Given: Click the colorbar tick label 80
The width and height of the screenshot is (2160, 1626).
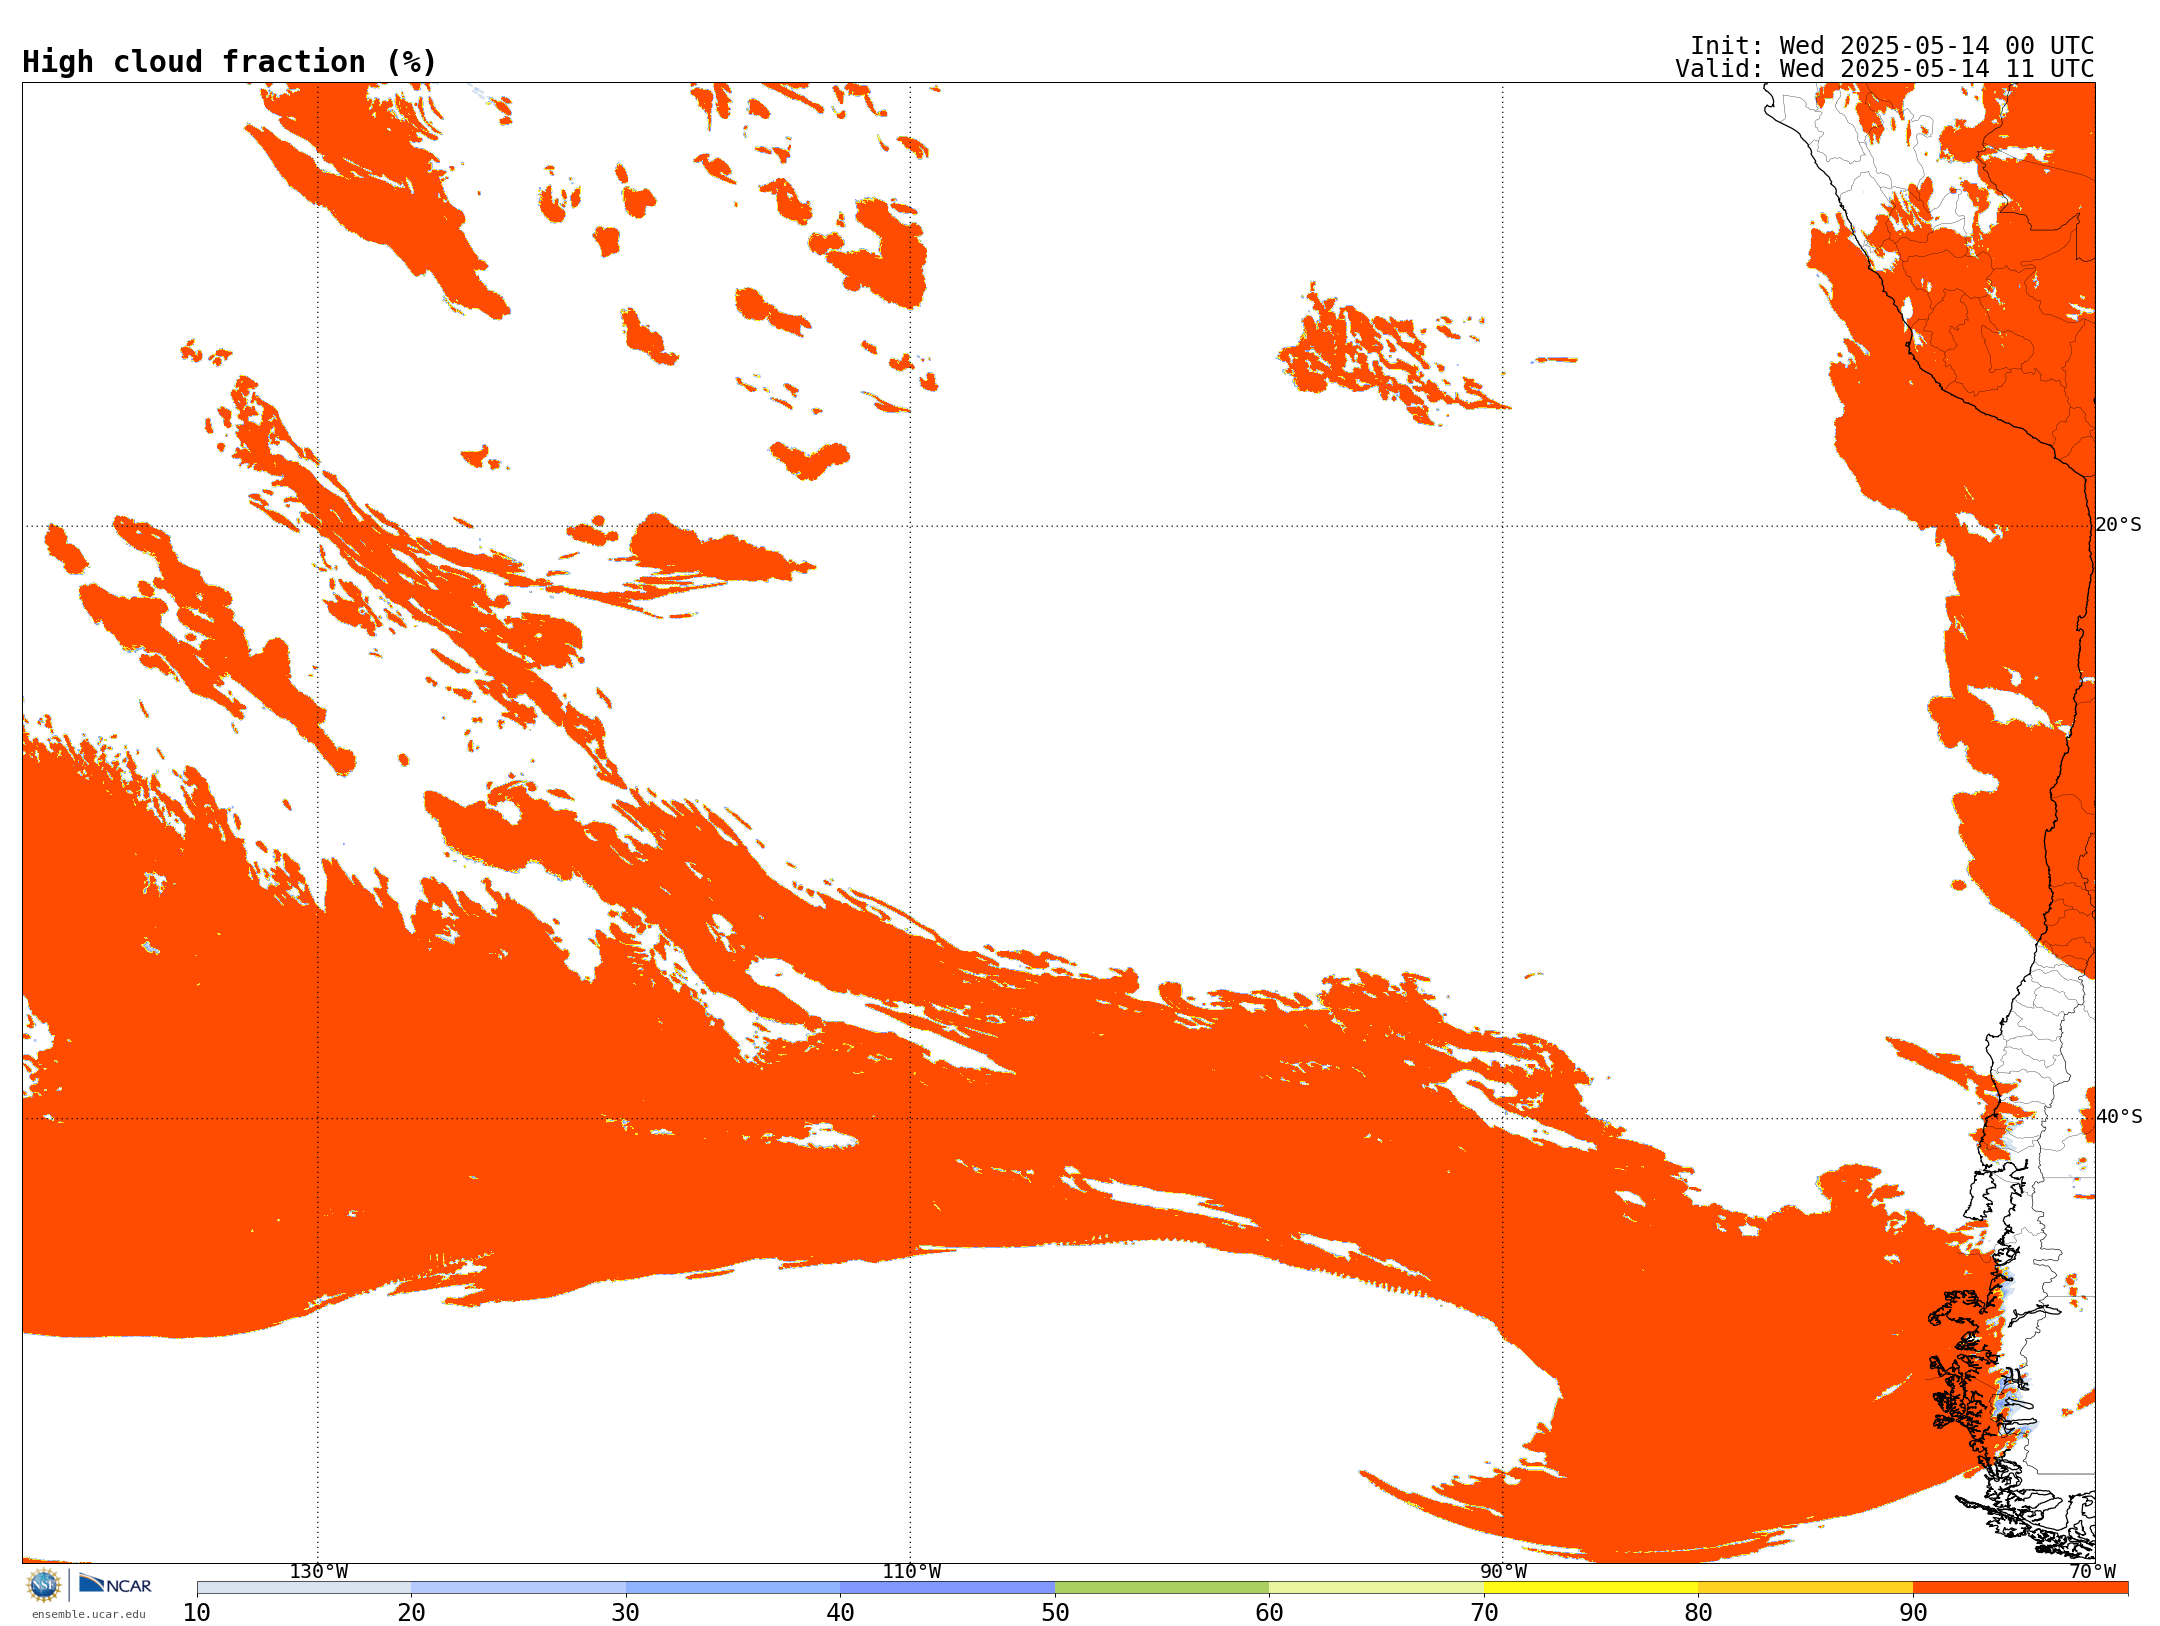Looking at the screenshot, I should [x=1698, y=1613].
